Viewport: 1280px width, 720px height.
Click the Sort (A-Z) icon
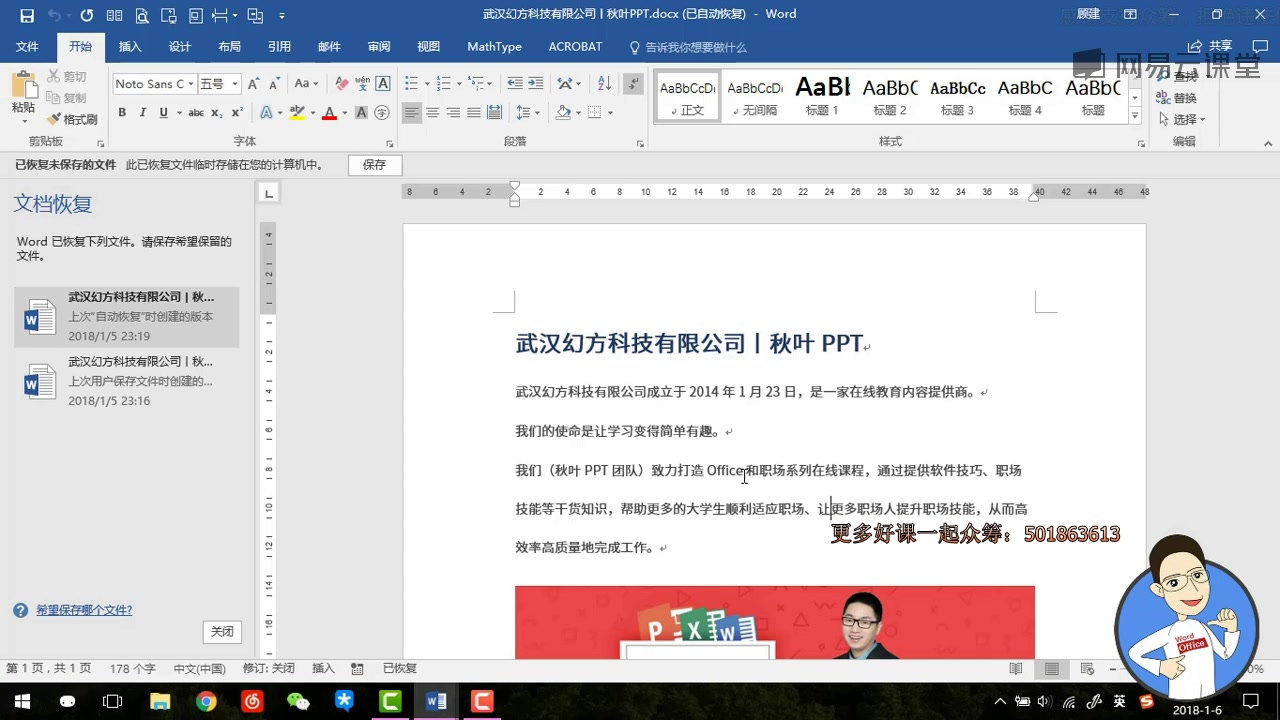tap(604, 84)
